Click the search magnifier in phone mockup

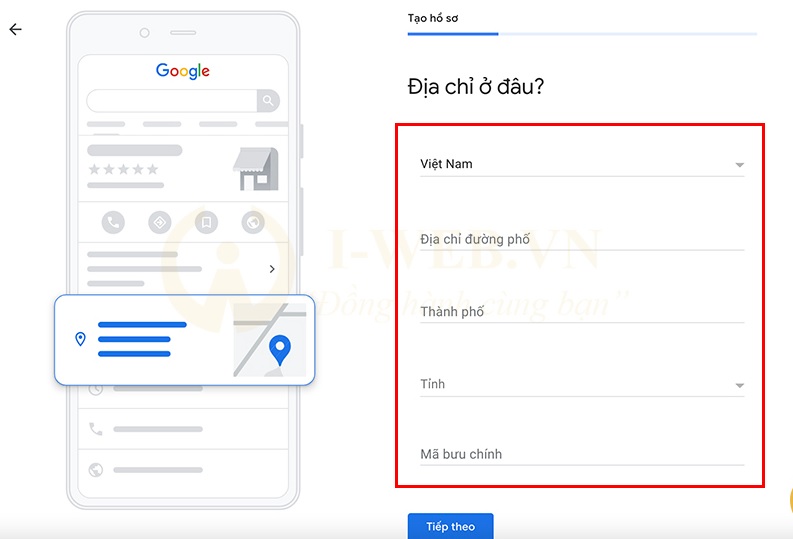coord(268,101)
